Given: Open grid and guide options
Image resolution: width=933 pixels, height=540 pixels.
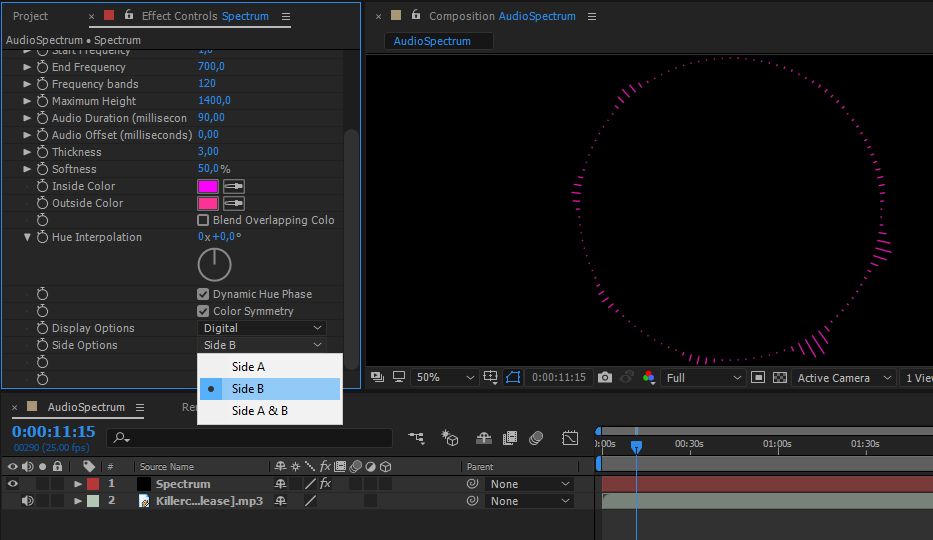Looking at the screenshot, I should click(x=491, y=377).
